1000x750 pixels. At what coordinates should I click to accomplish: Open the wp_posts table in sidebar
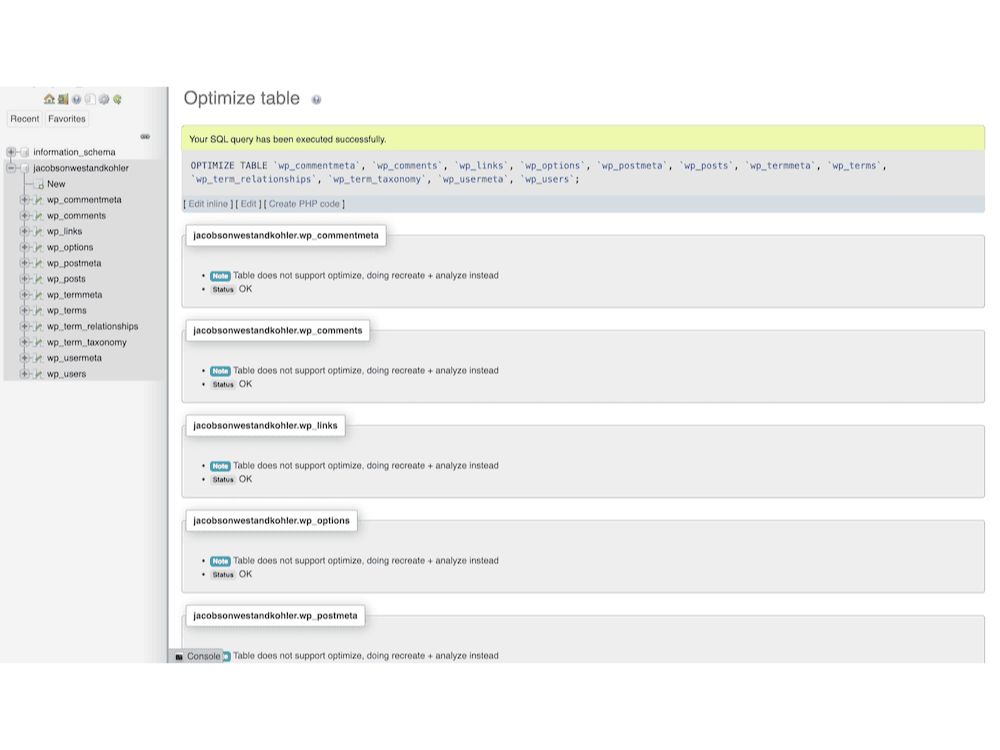tap(66, 279)
